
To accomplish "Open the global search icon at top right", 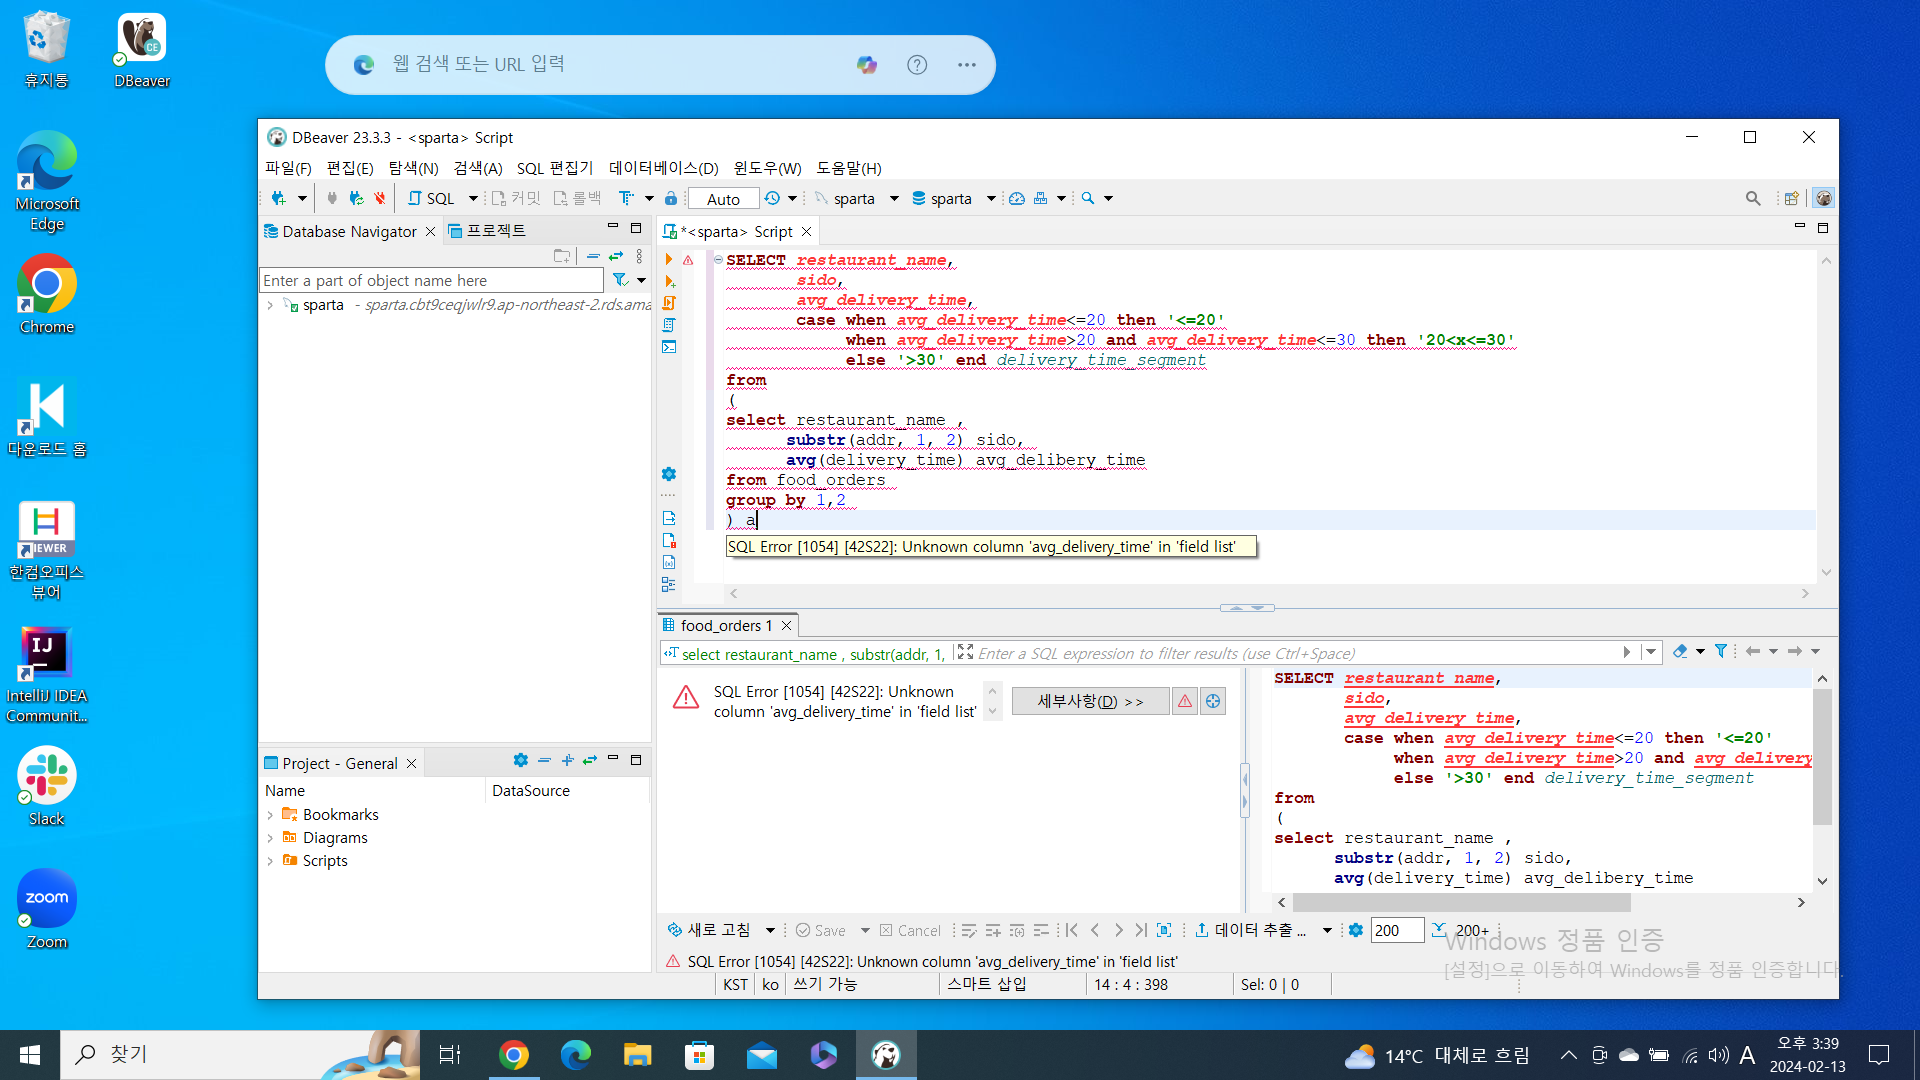I will (1753, 198).
